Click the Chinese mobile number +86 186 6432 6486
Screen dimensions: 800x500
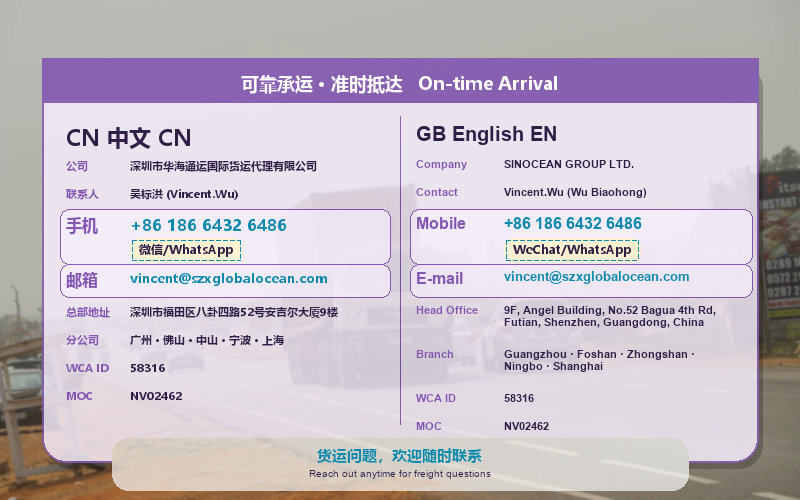coord(209,225)
